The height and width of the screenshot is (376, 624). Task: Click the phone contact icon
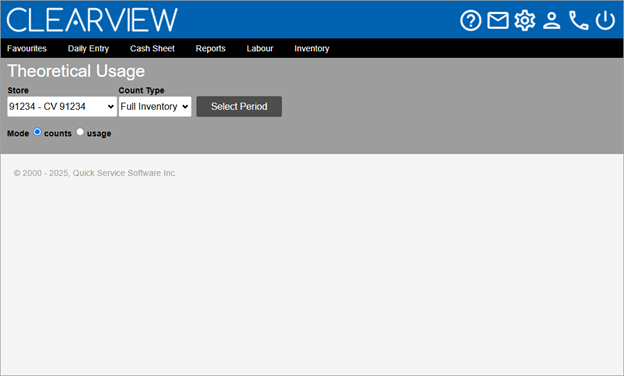pyautogui.click(x=578, y=20)
